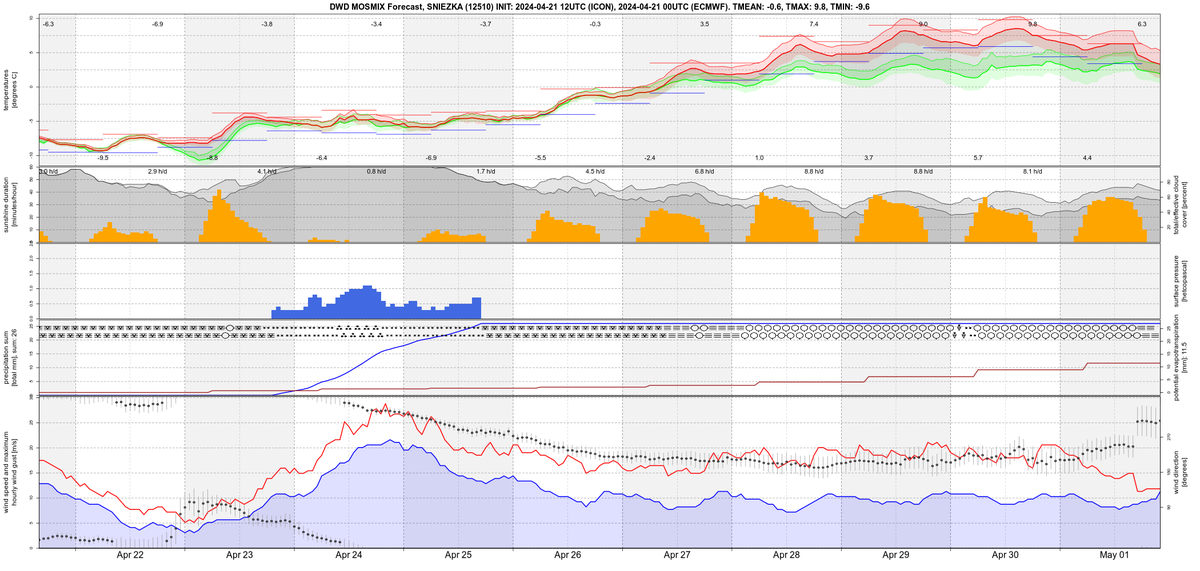Click the -3.8 daily maximum temperature value
1200x571 pixels.
[x=267, y=23]
